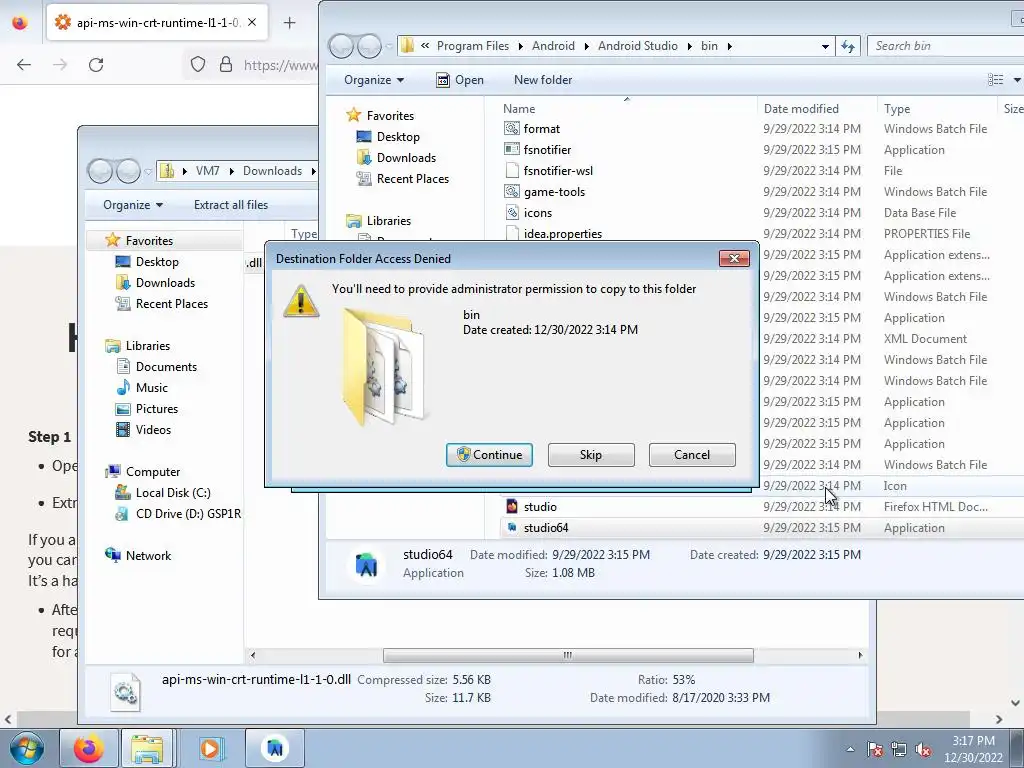Click the Action Center flag tray icon
Screen dimensions: 1024x768
875,750
